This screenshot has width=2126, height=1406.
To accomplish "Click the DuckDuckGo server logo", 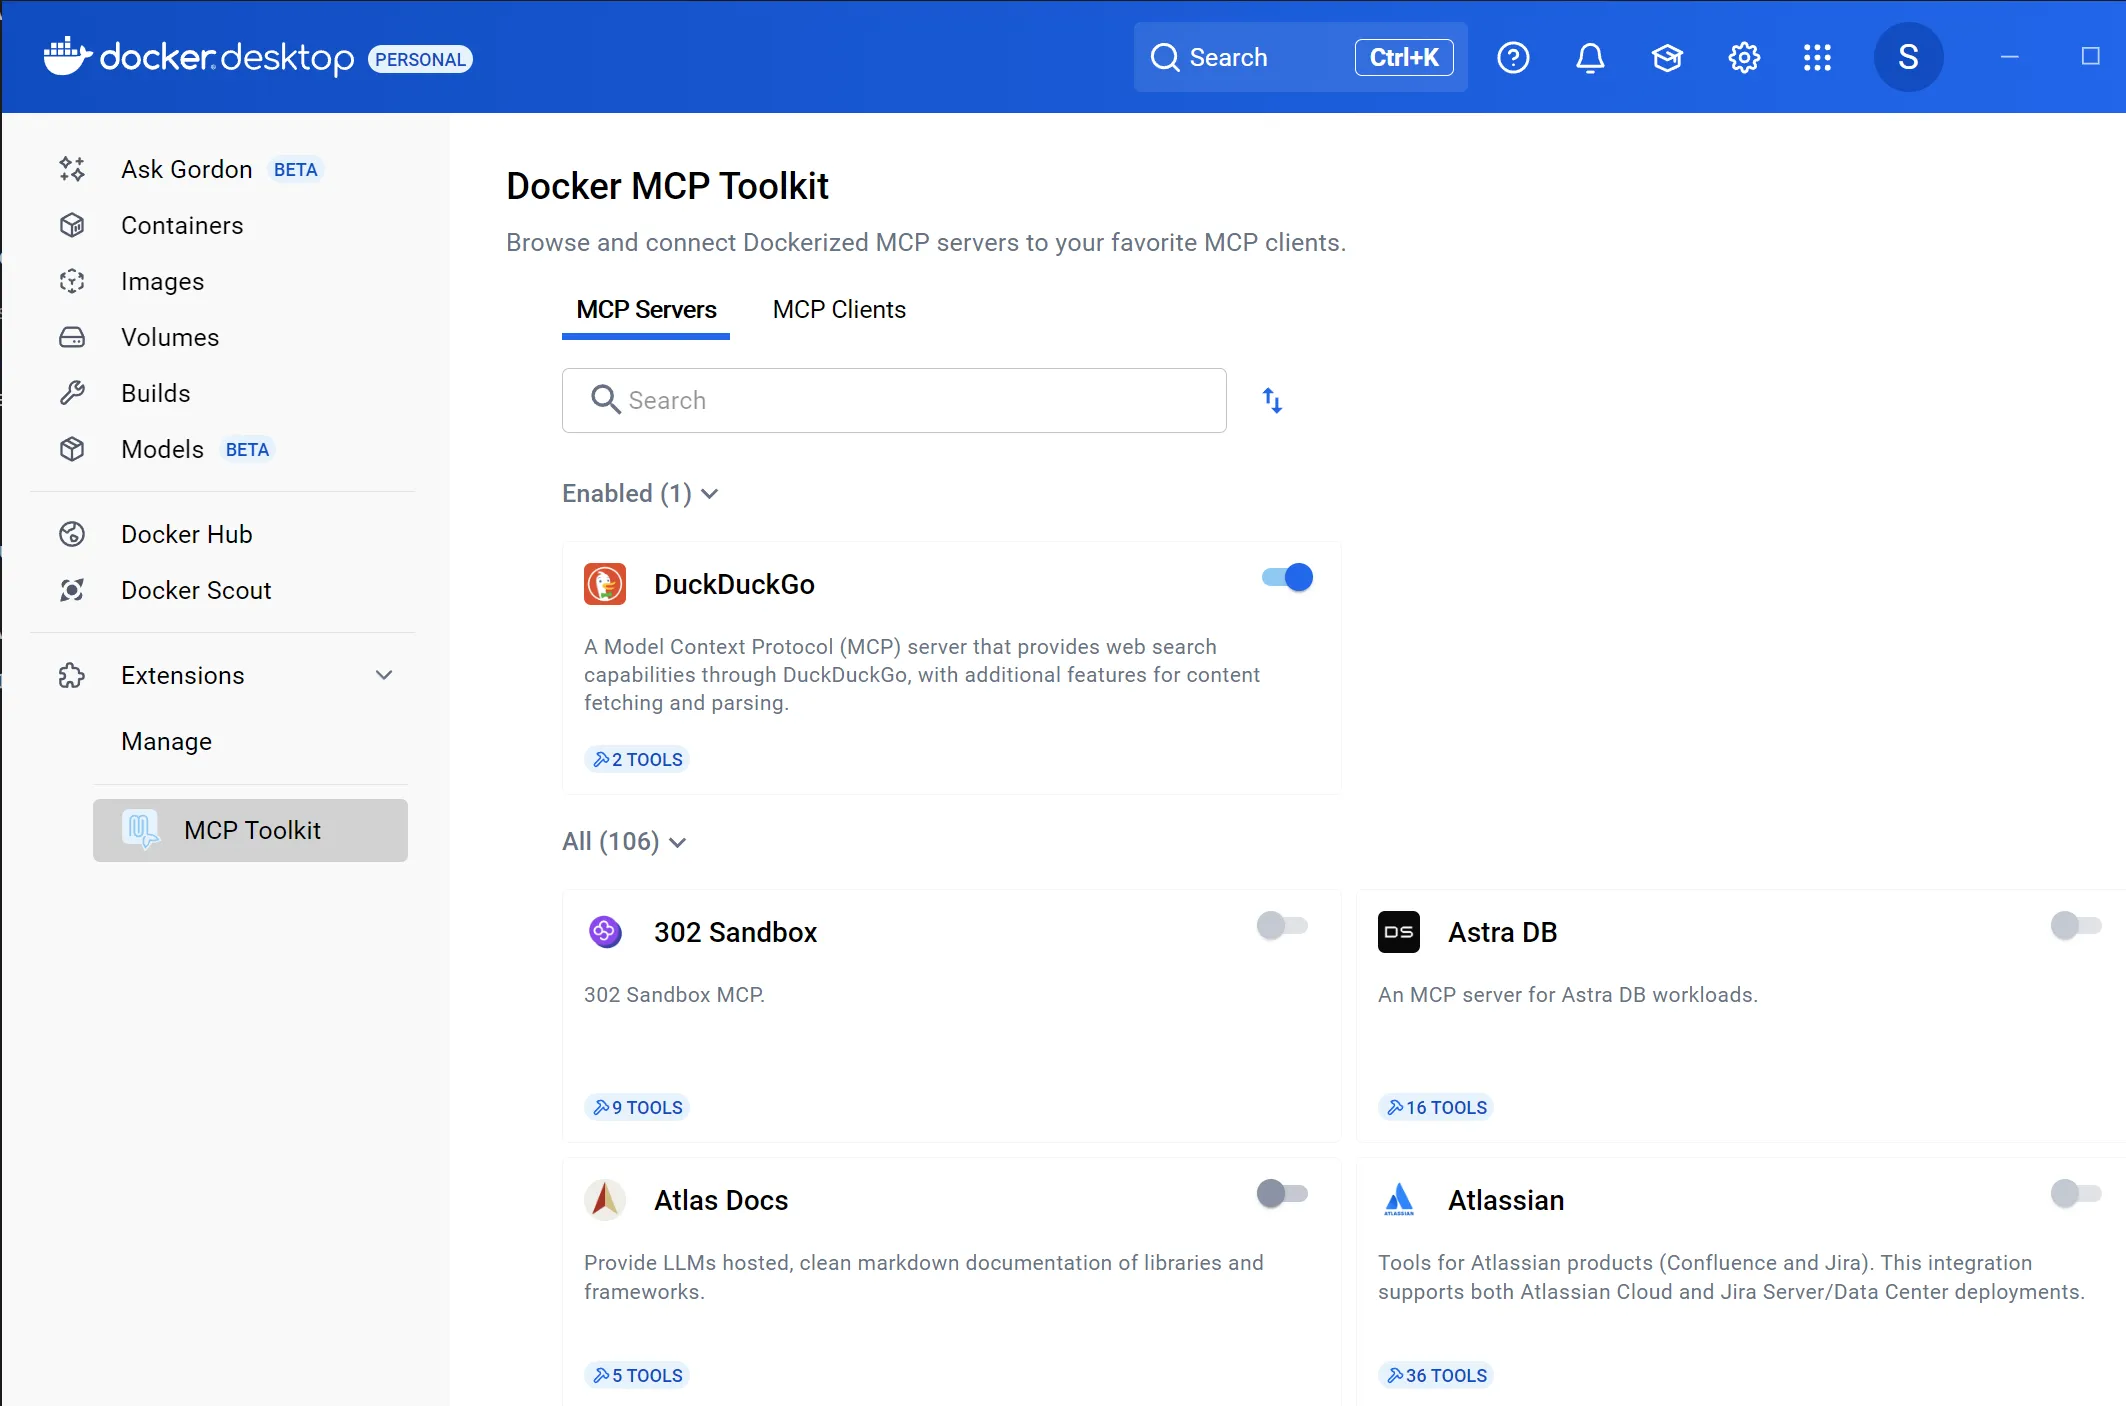I will (x=605, y=584).
